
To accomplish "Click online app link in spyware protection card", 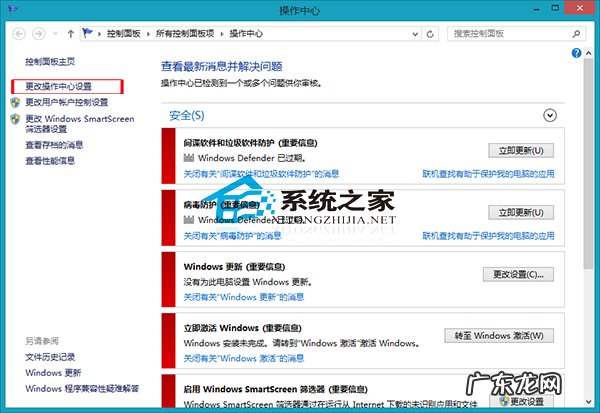I will tap(488, 174).
